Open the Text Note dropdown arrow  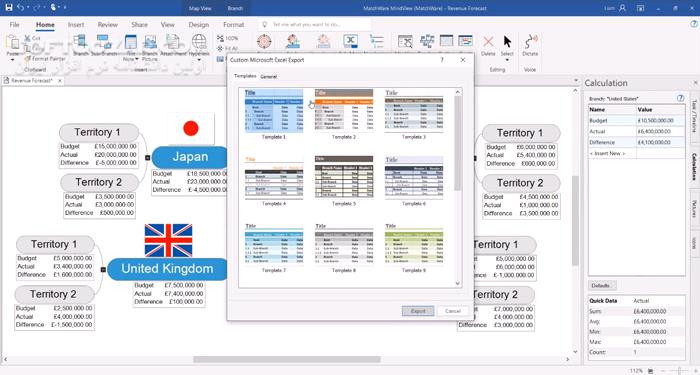(137, 59)
